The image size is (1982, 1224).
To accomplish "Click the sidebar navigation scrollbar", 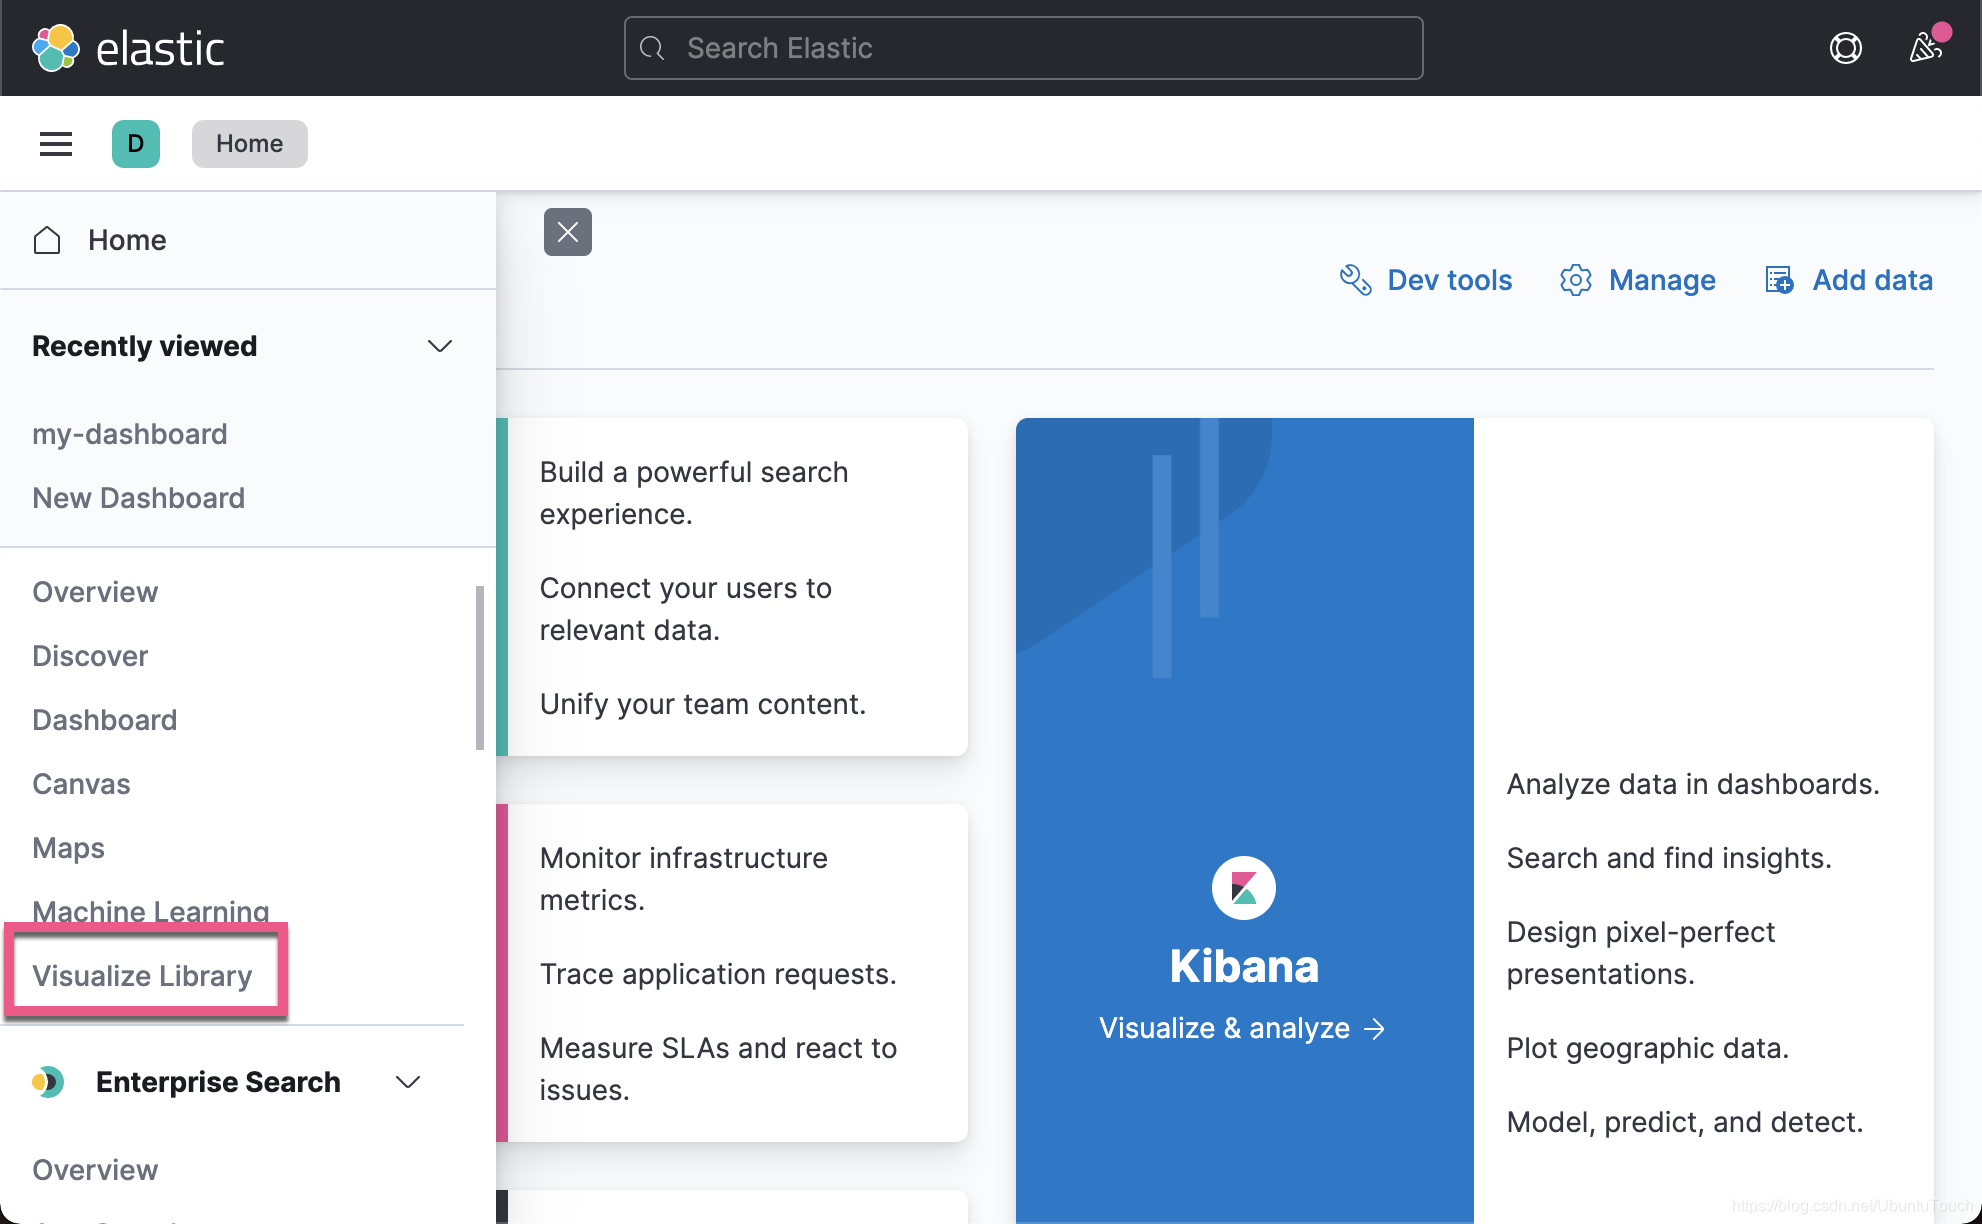I will 480,668.
